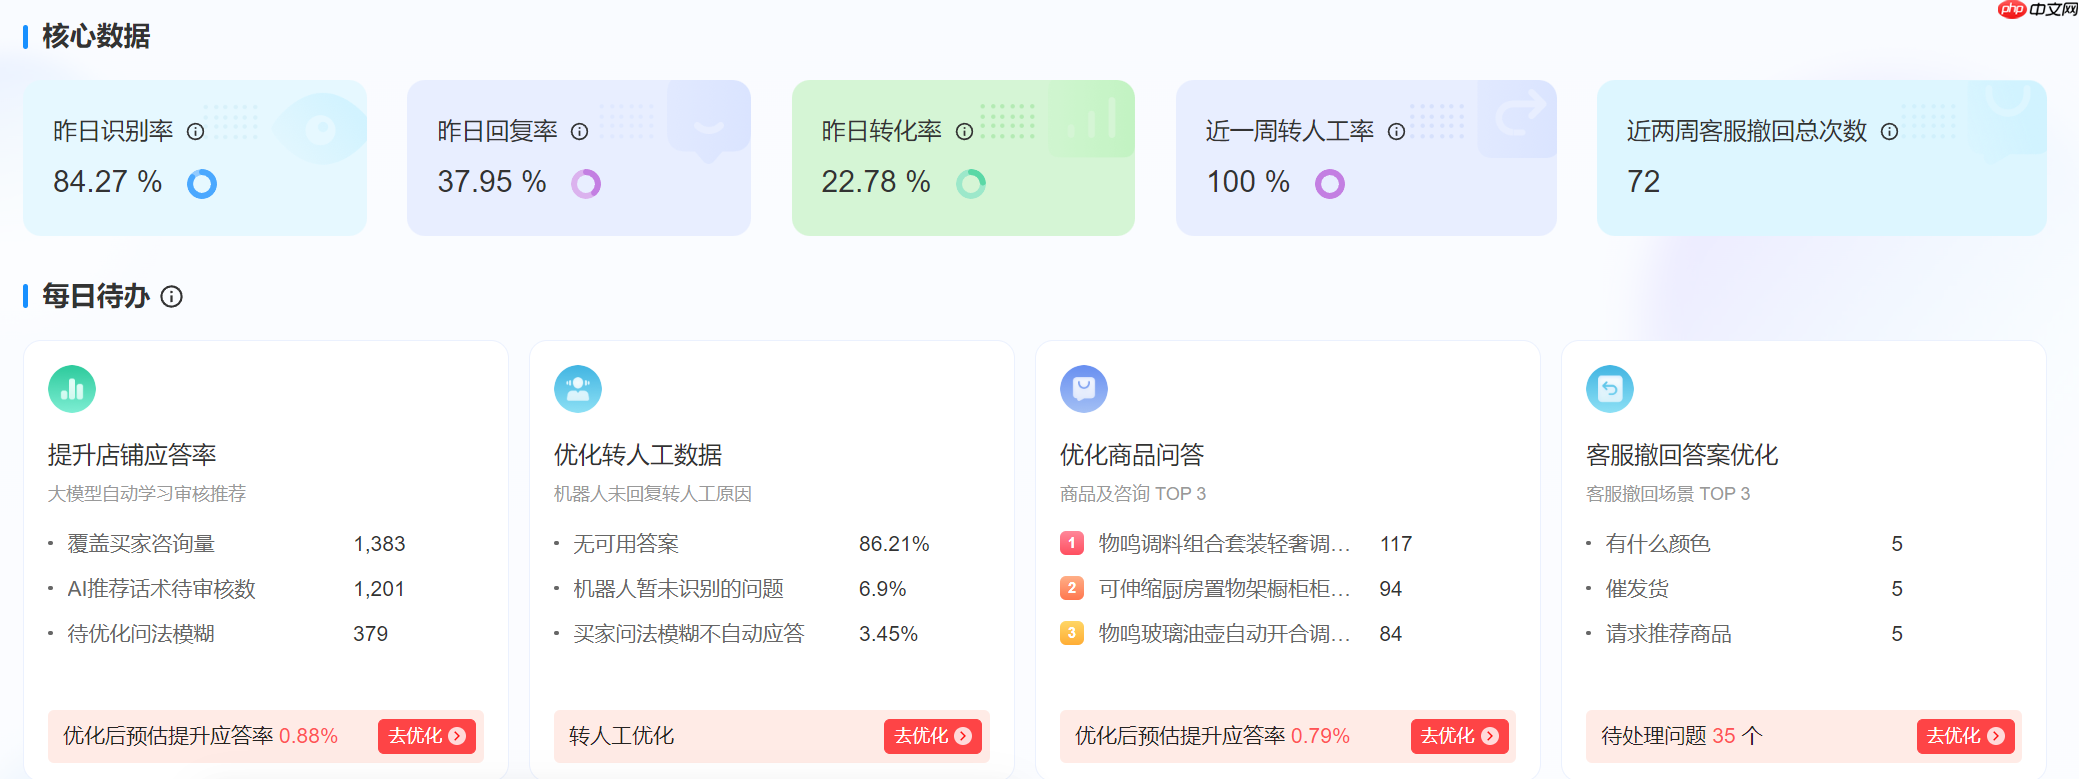Open top-ranked product 物鸣调料组合套装
2079x779 pixels.
(x=1224, y=544)
